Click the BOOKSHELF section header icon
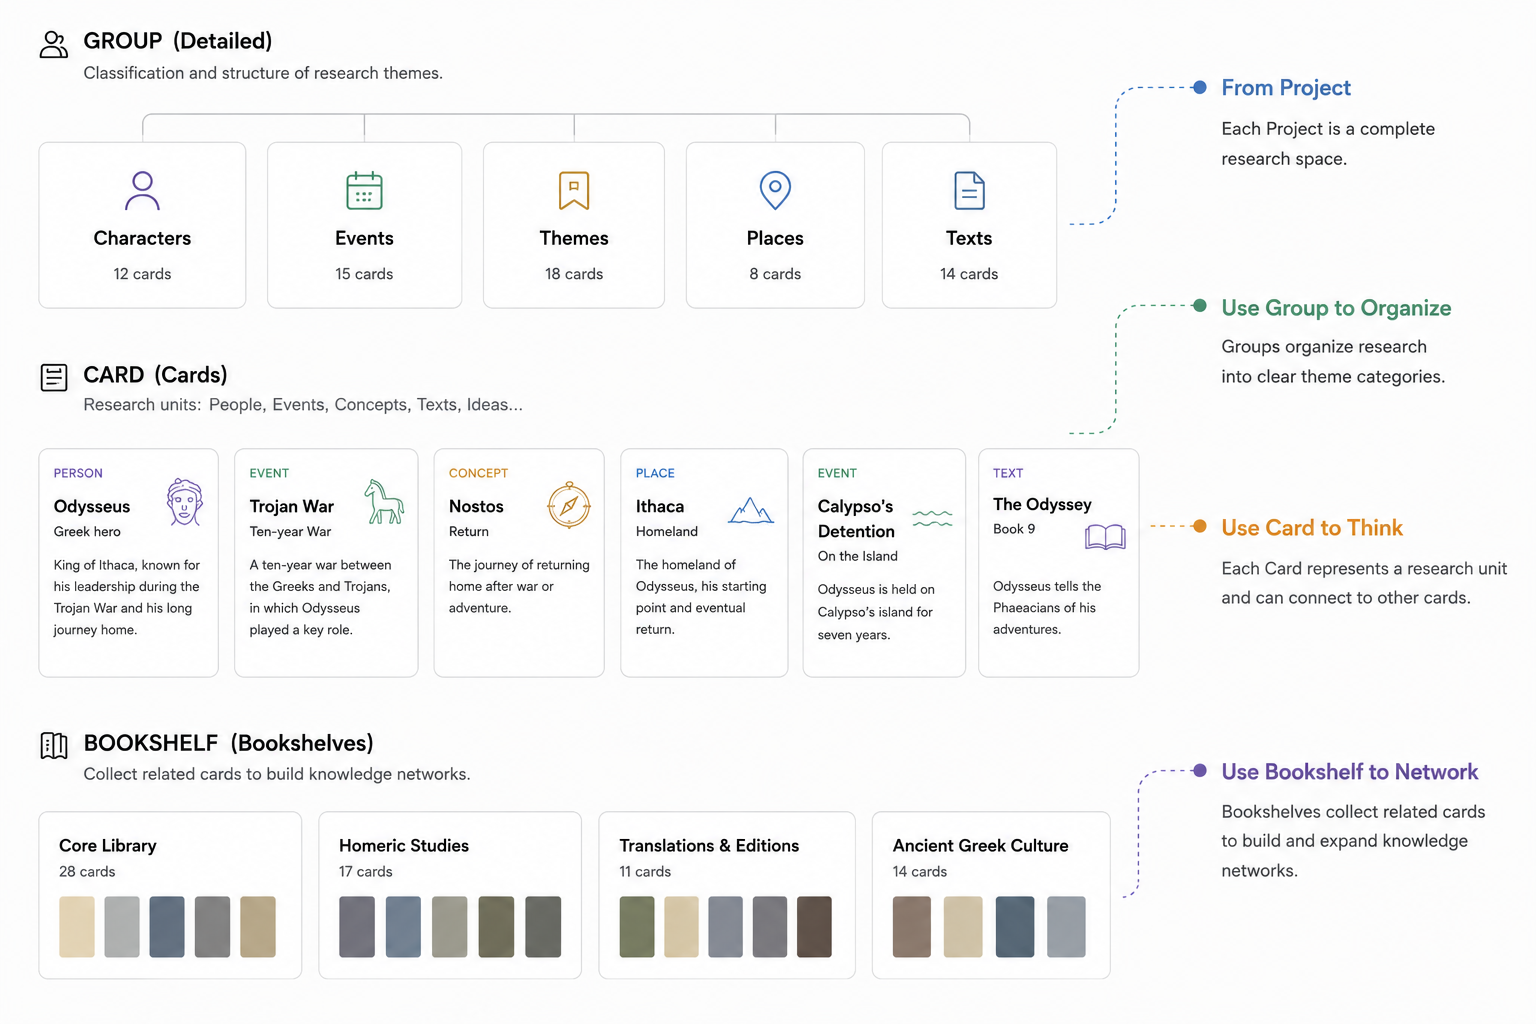The image size is (1536, 1024). 54,745
